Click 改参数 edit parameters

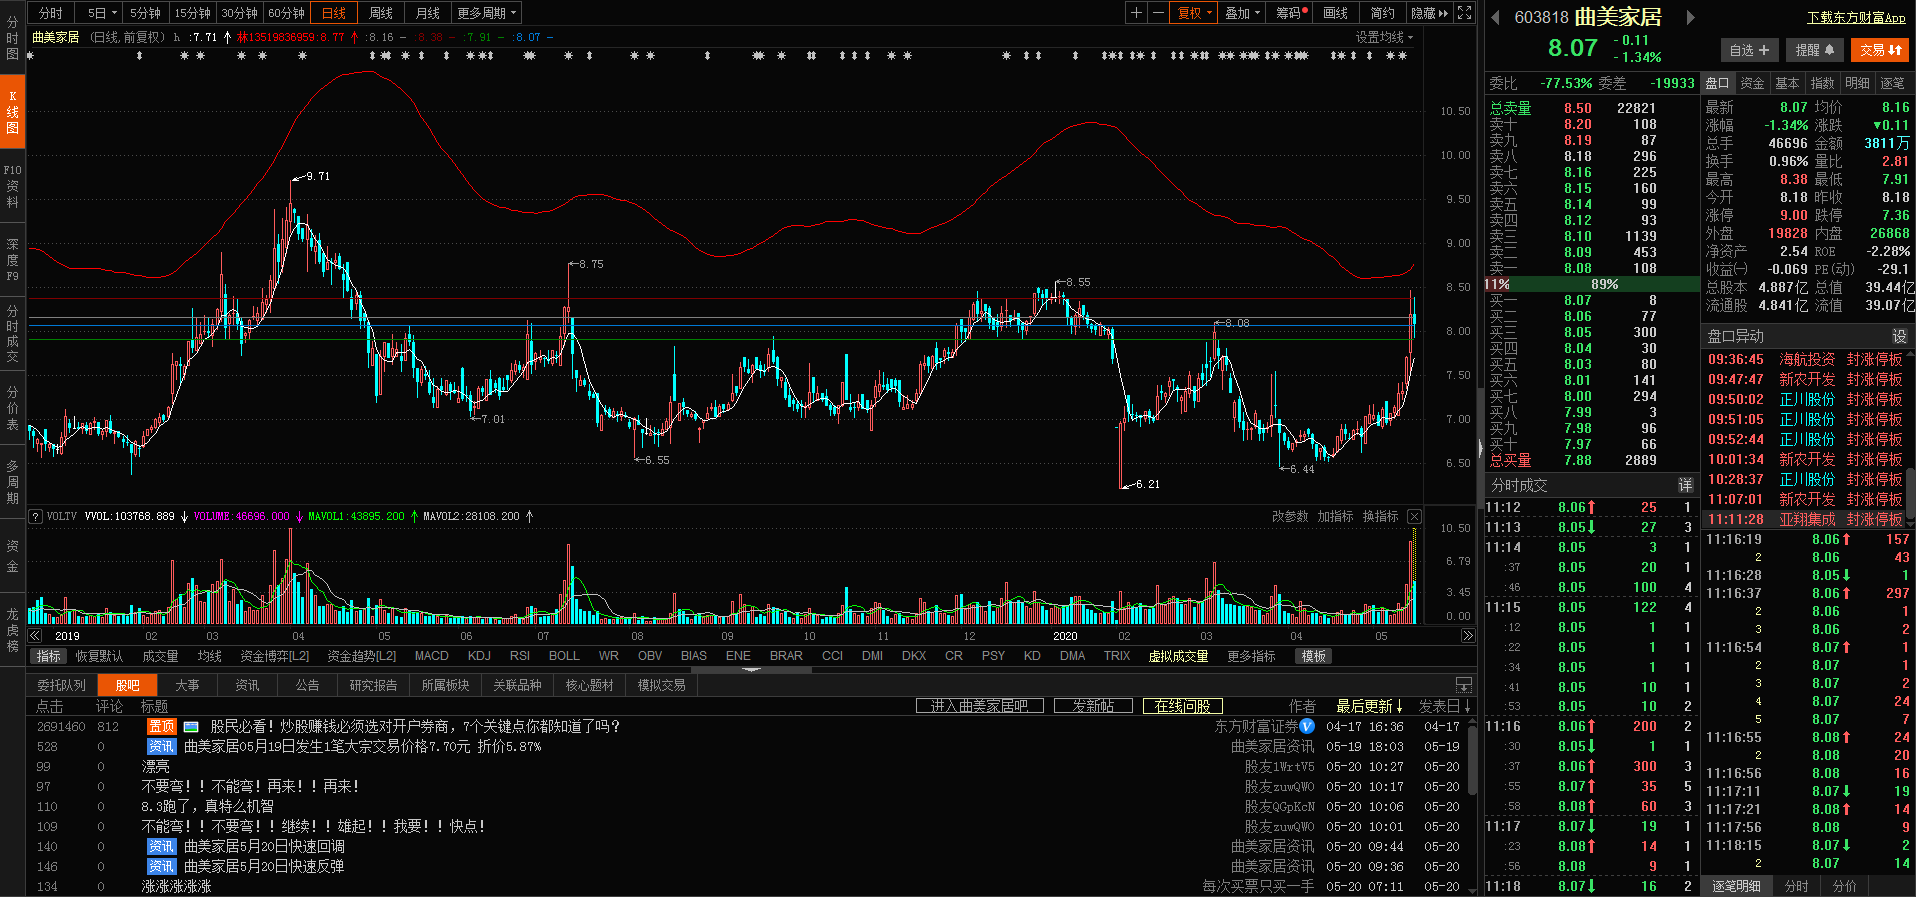[x=1290, y=516]
